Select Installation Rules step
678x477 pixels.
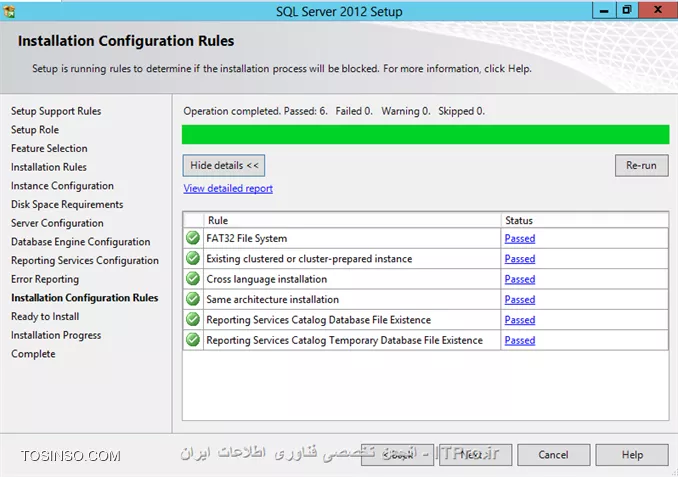coord(48,167)
